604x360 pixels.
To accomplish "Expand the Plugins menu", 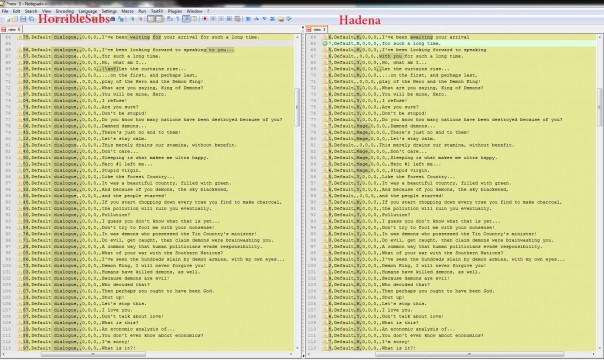I will click(x=175, y=11).
